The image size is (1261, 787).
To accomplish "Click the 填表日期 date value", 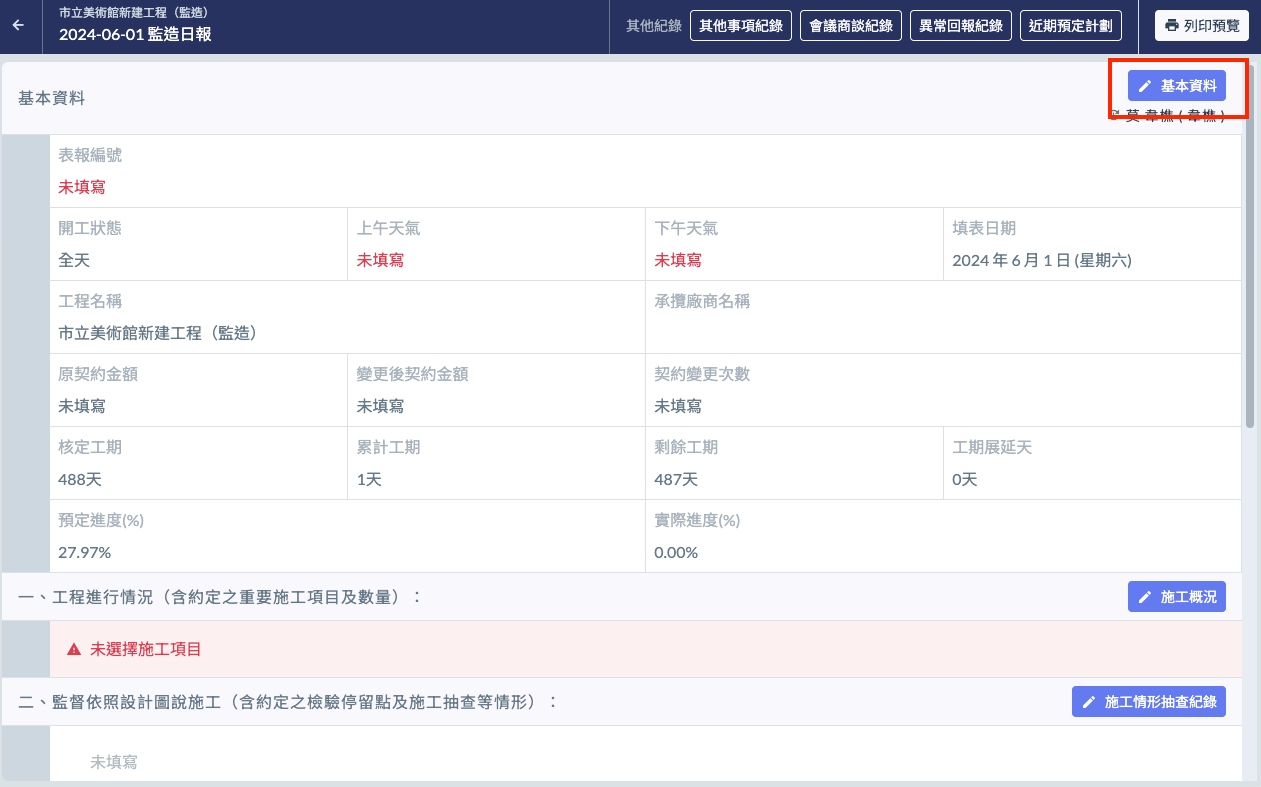I will 1041,260.
